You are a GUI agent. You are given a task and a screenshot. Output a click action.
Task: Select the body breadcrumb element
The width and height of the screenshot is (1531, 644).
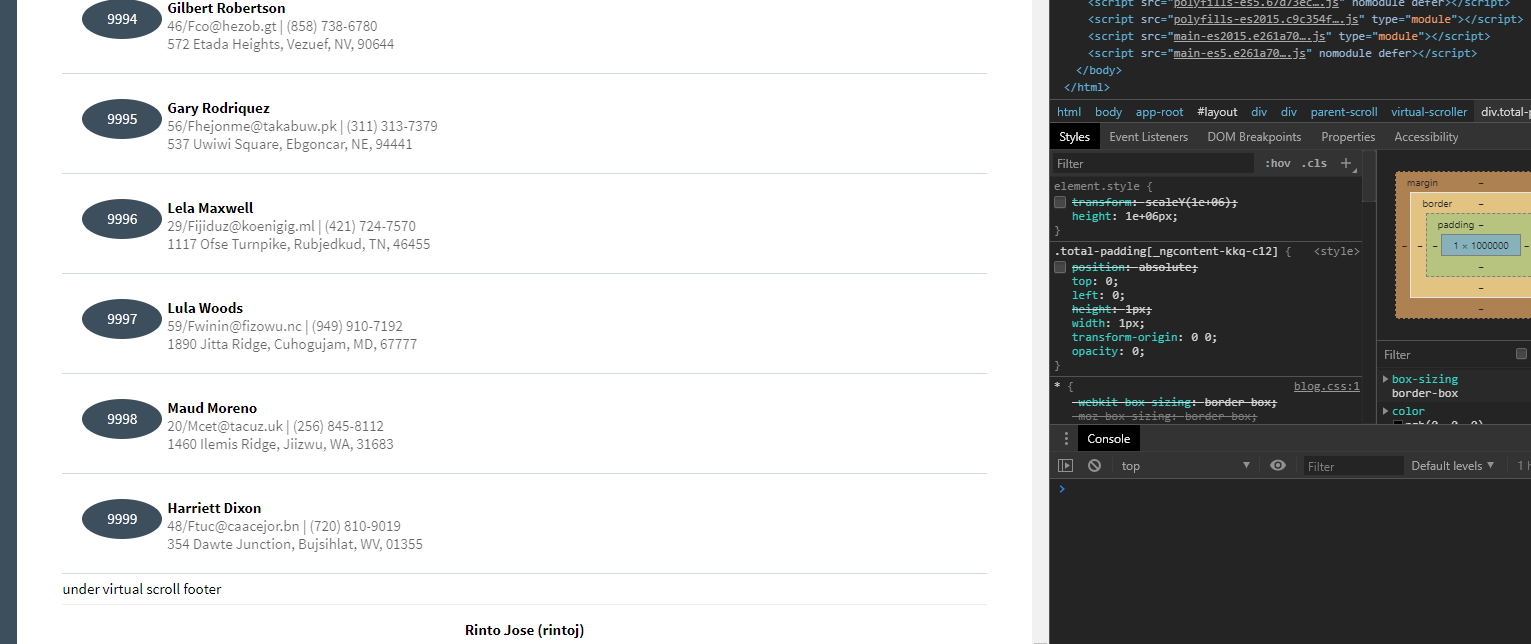pyautogui.click(x=1109, y=112)
